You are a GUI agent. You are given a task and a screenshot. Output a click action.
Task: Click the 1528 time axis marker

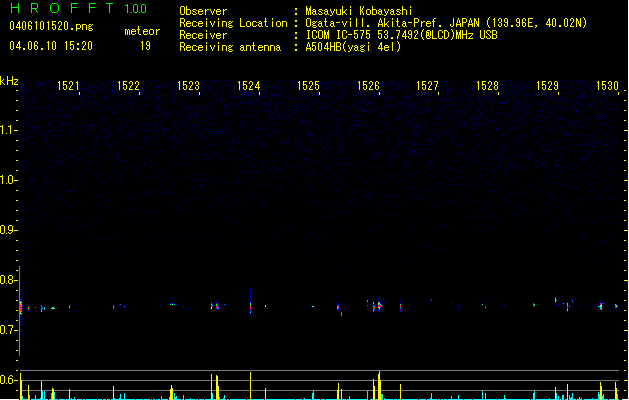click(x=487, y=86)
